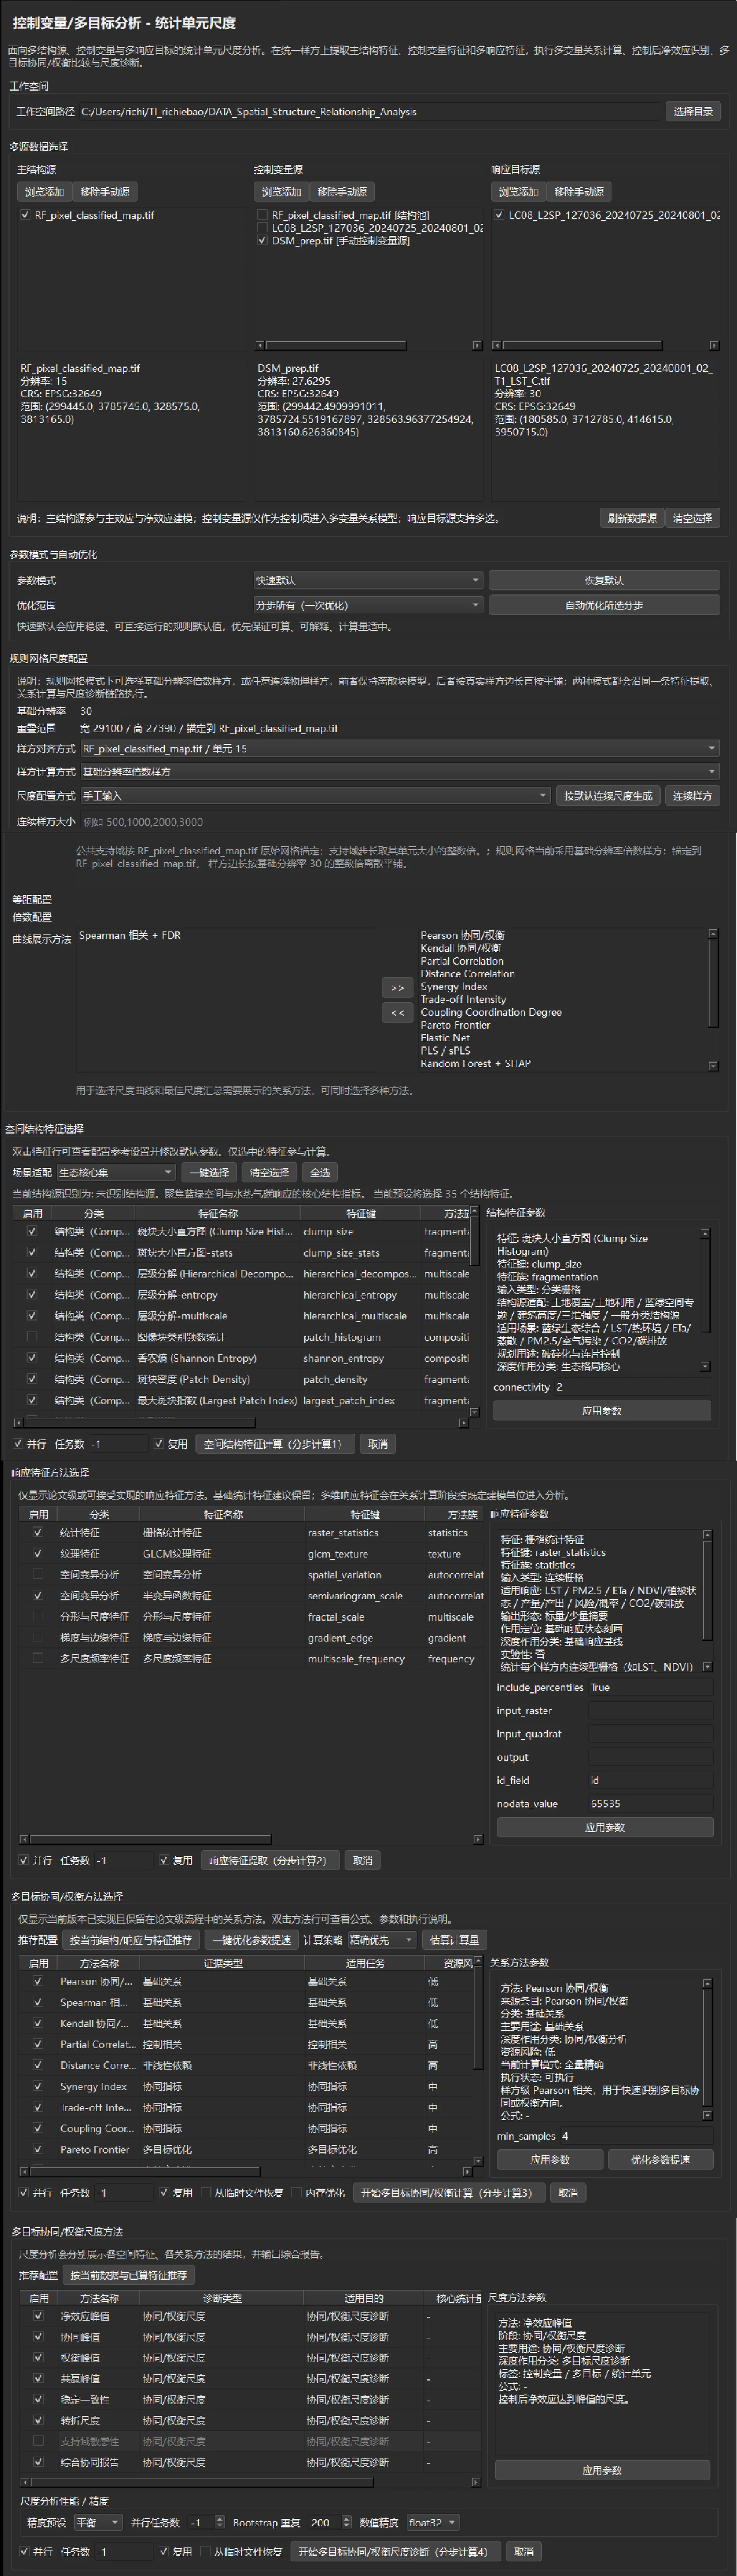Click 恢复默认 button

604,580
